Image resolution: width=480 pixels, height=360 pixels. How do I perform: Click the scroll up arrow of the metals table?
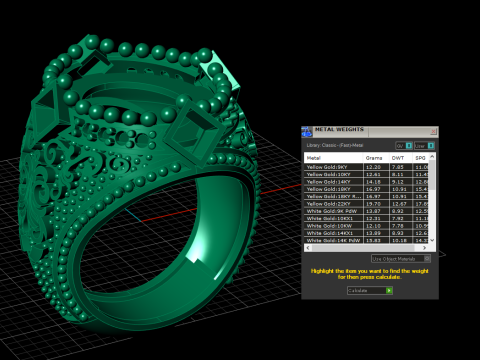[432, 156]
